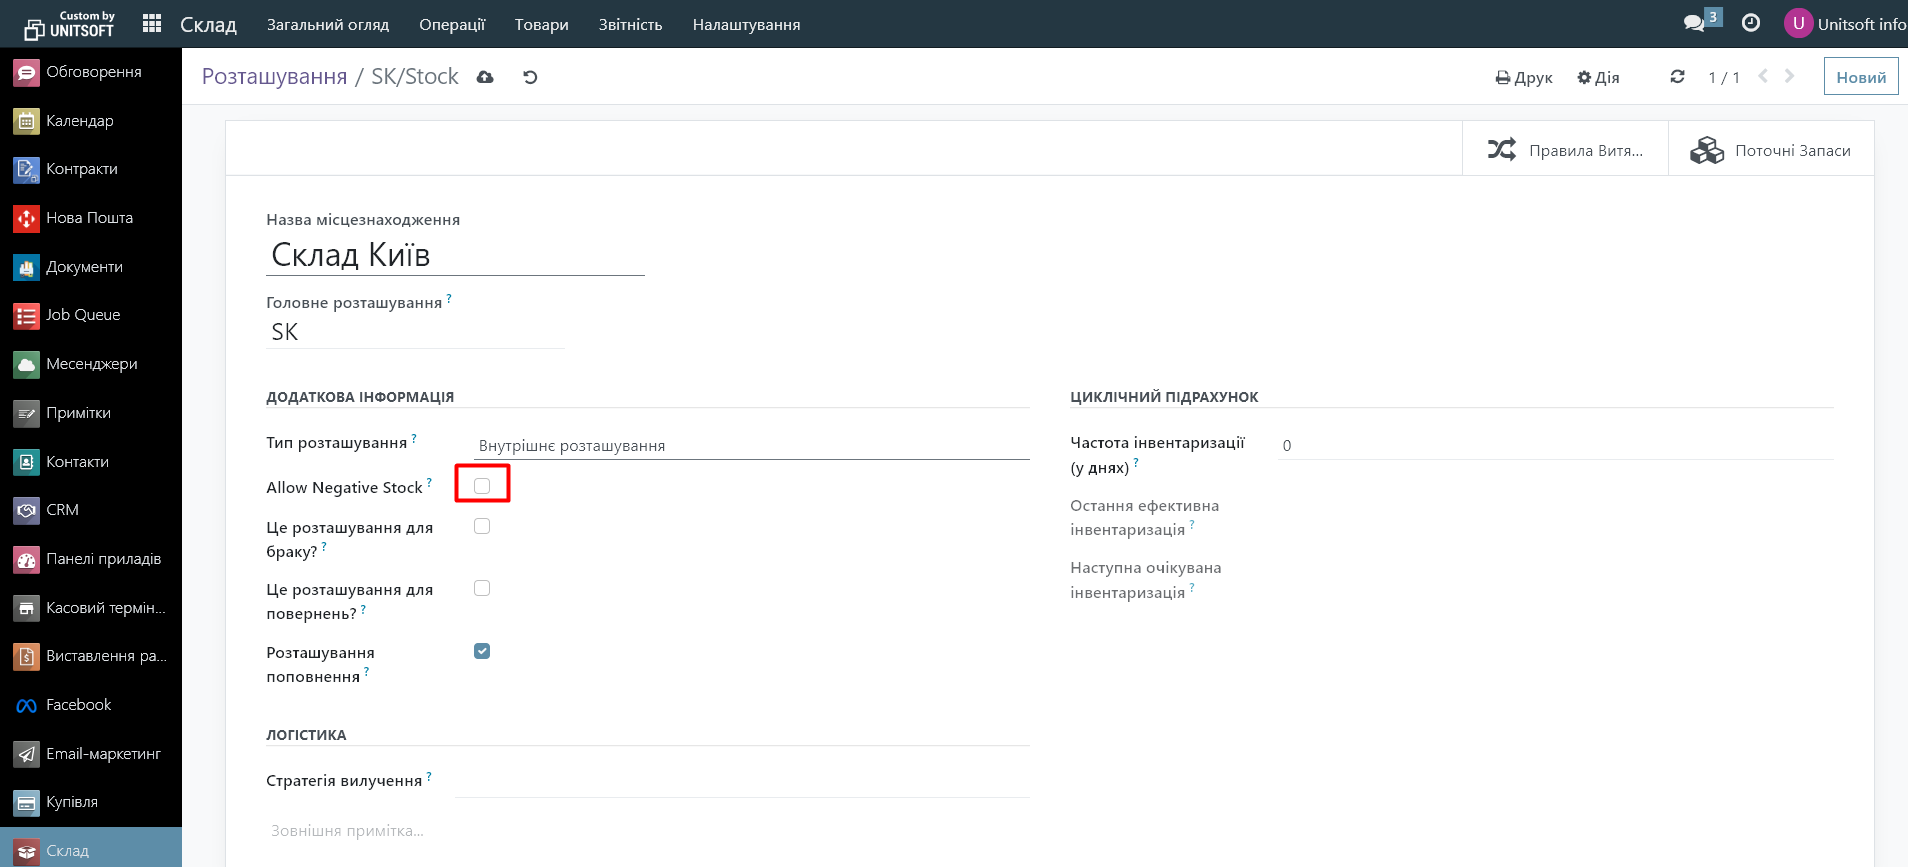Open the activities clock icon
This screenshot has height=867, width=1908.
point(1751,23)
